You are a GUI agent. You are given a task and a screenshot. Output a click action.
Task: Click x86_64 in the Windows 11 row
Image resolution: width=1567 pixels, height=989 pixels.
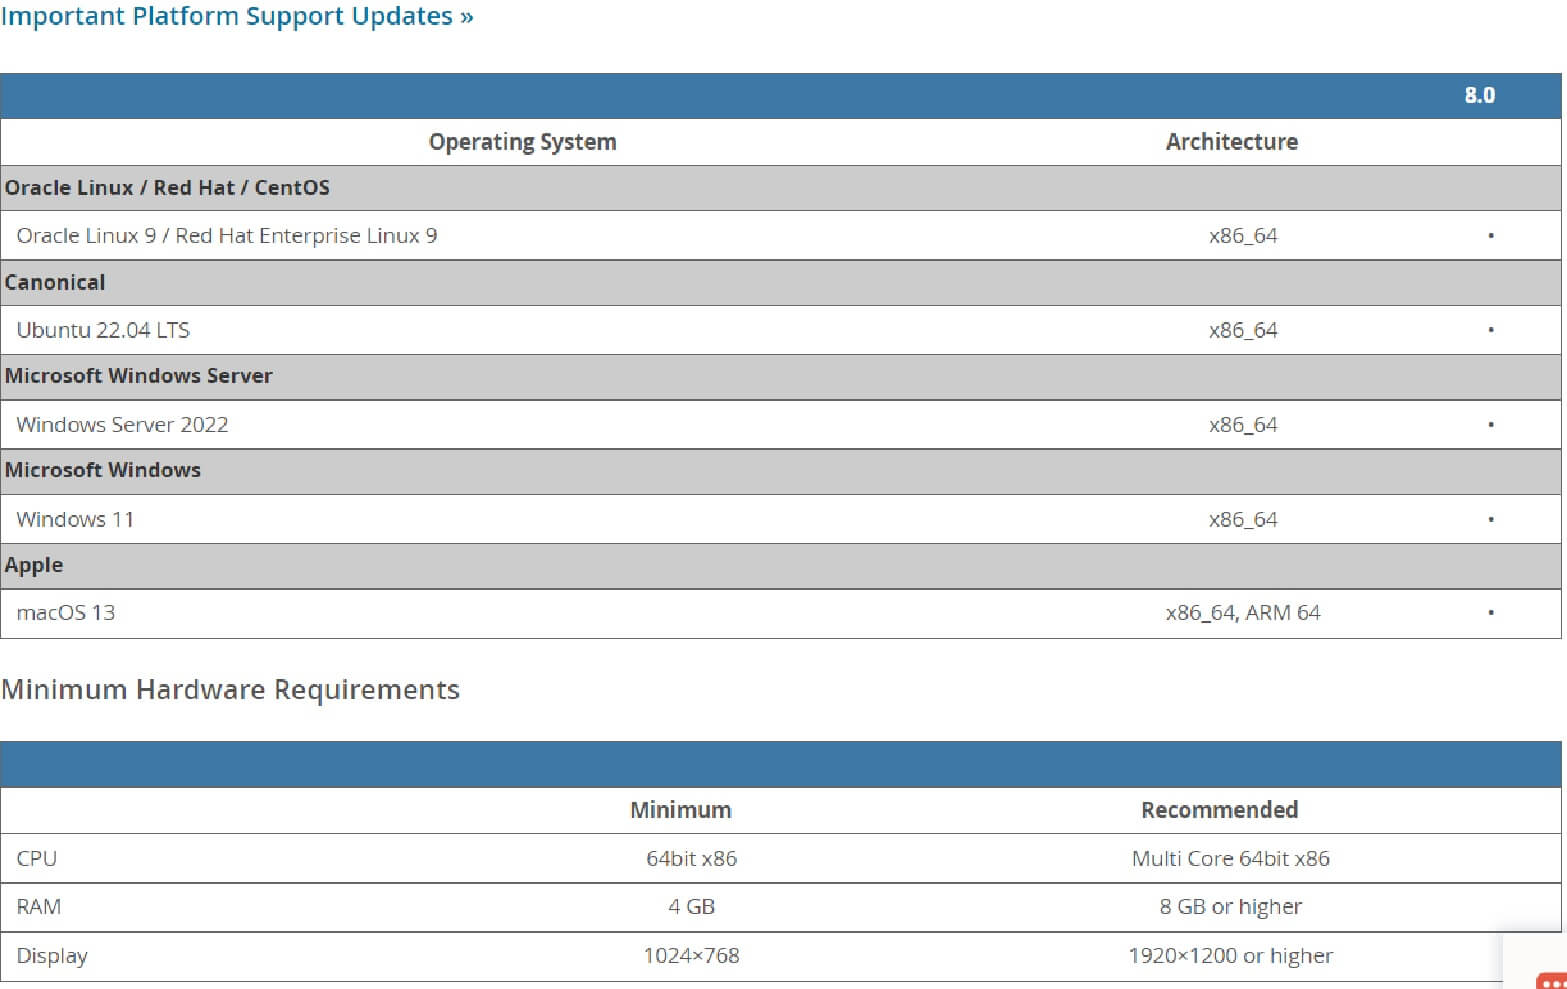point(1243,520)
